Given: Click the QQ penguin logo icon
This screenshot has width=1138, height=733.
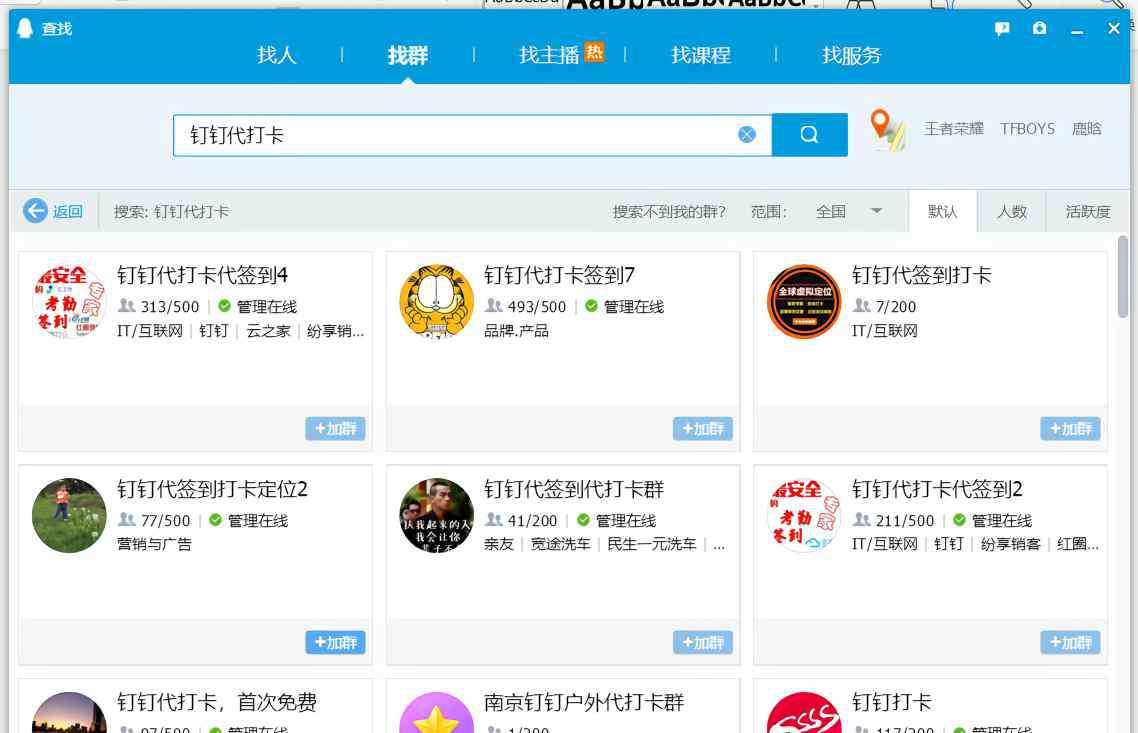Looking at the screenshot, I should click(x=25, y=28).
